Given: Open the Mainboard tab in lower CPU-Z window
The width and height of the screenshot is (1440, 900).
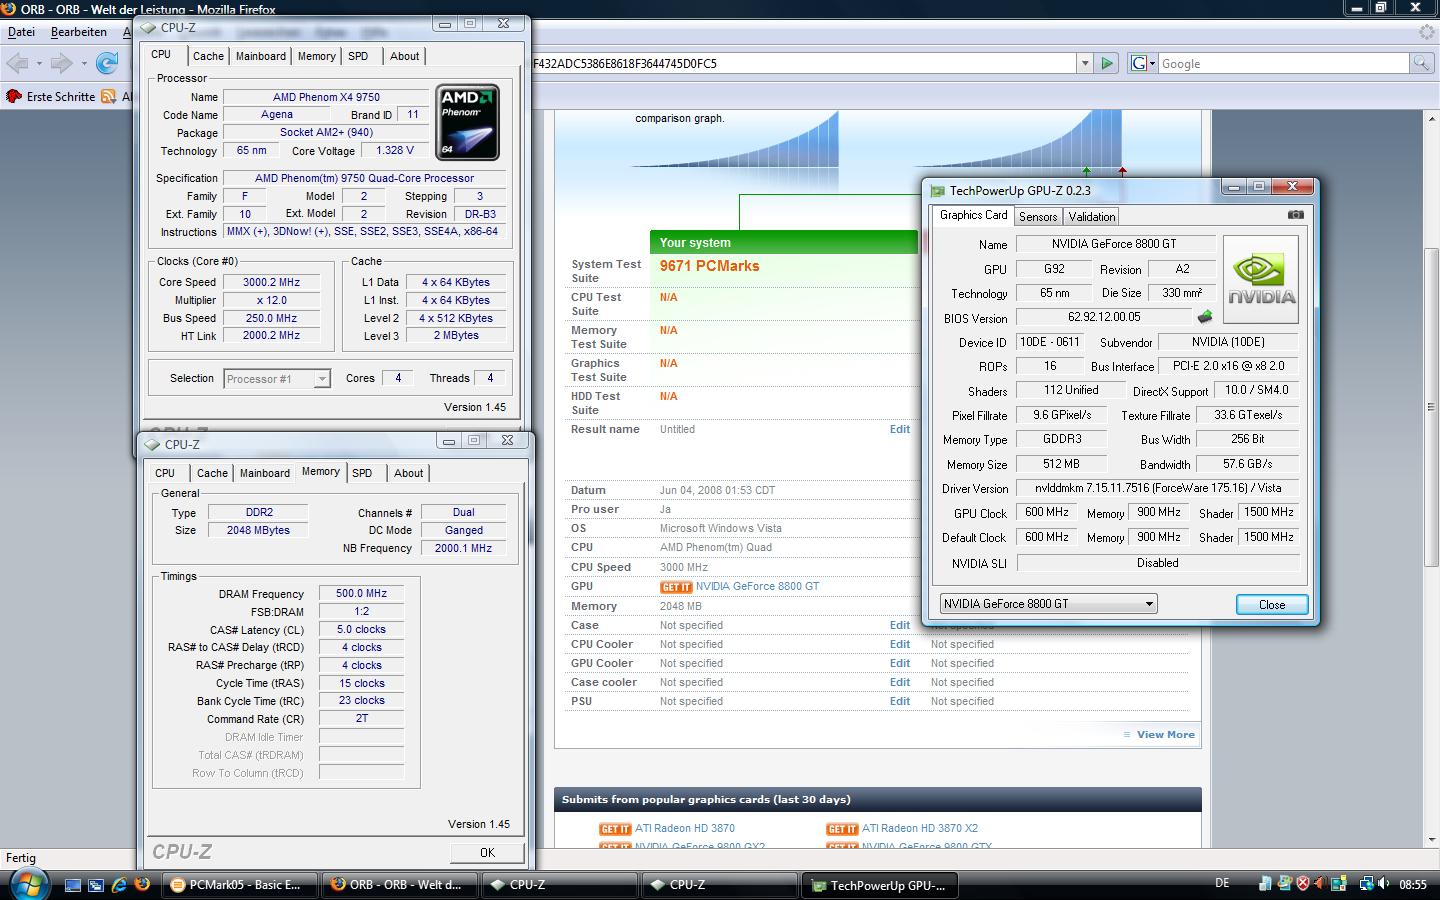Looking at the screenshot, I should tap(265, 474).
